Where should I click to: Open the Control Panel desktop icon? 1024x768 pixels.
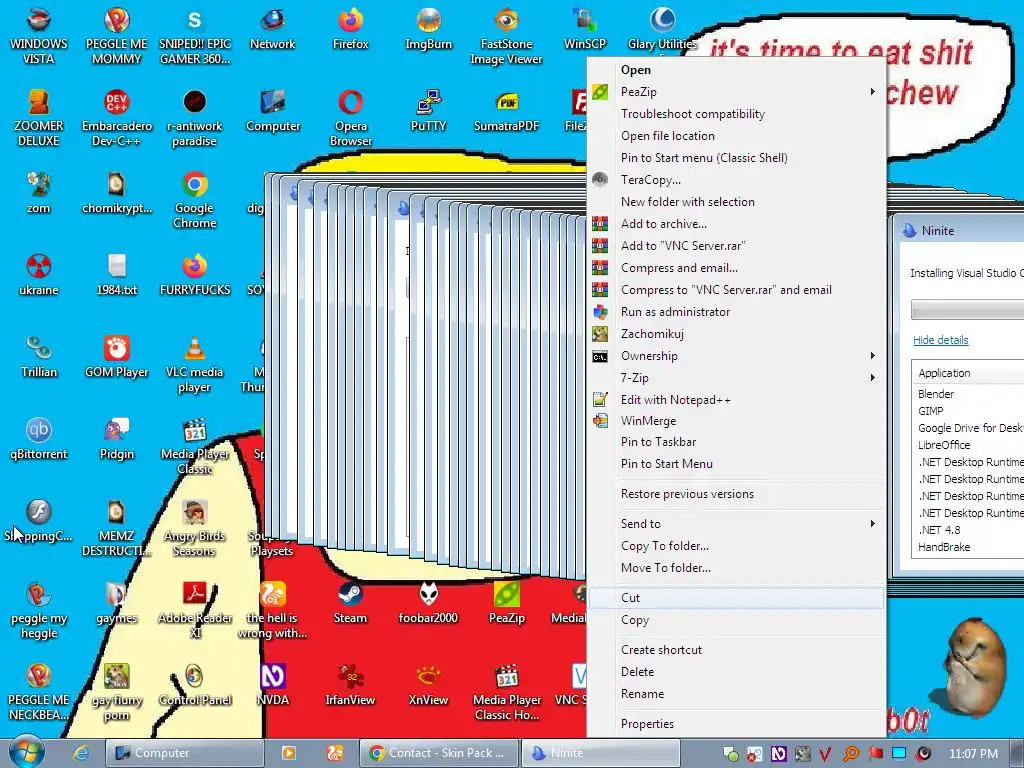195,686
